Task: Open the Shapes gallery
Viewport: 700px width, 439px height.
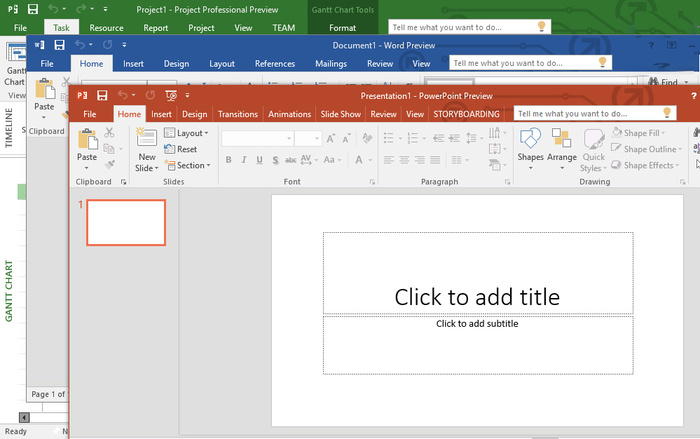Action: pyautogui.click(x=530, y=140)
